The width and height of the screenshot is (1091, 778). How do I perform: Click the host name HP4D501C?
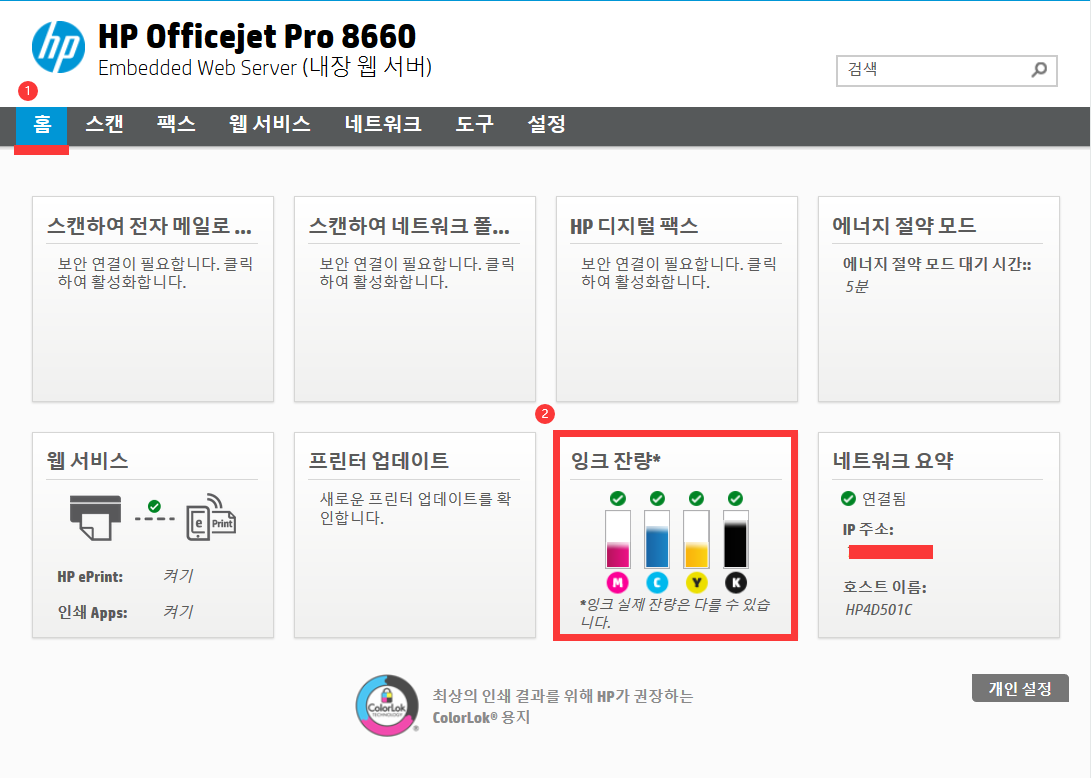(x=878, y=610)
